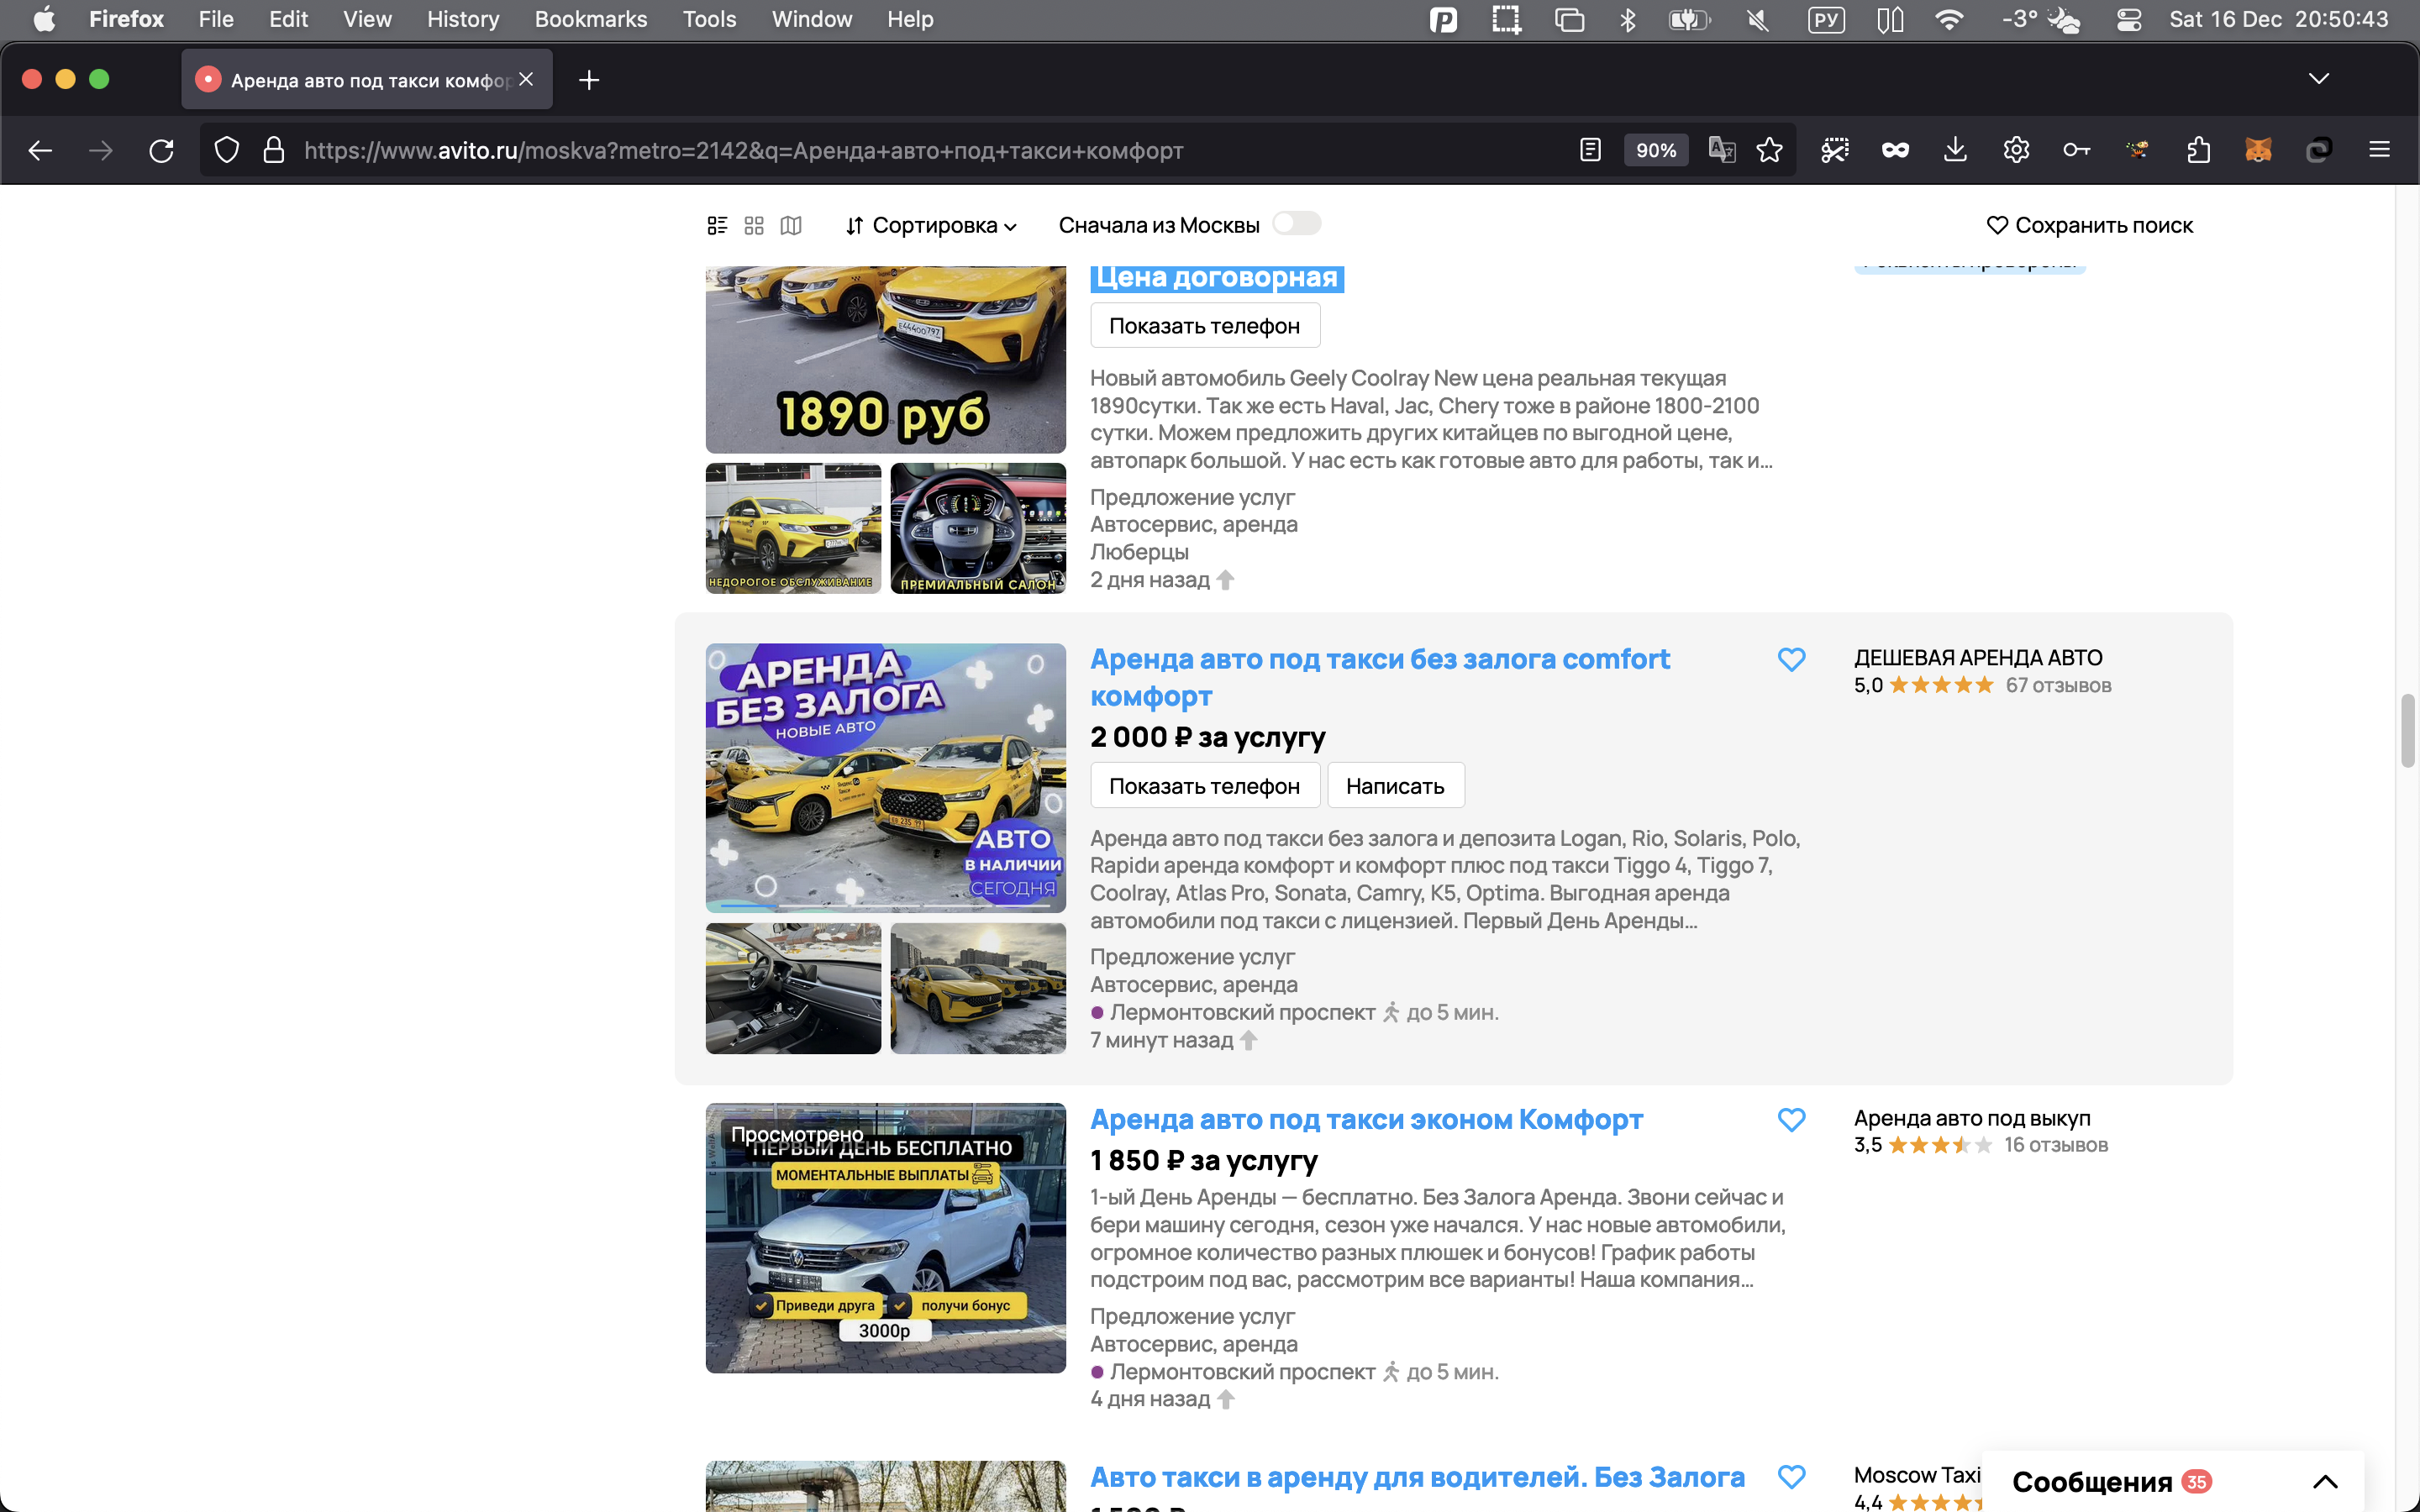Open Firefox hamburger application menu

click(2379, 150)
